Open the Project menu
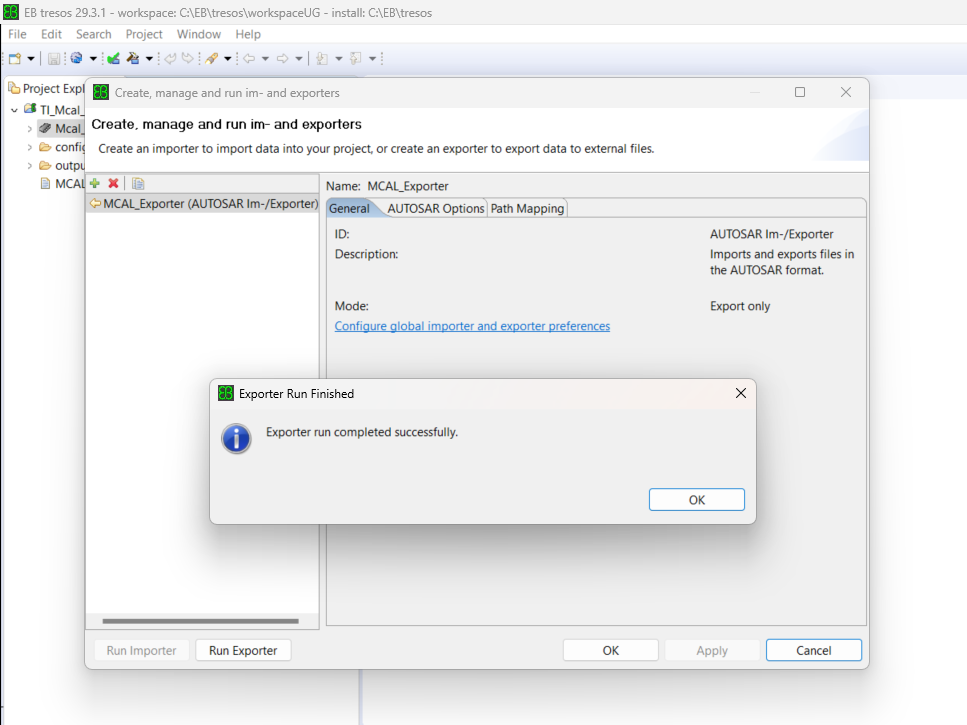Viewport: 967px width, 725px height. [x=144, y=34]
